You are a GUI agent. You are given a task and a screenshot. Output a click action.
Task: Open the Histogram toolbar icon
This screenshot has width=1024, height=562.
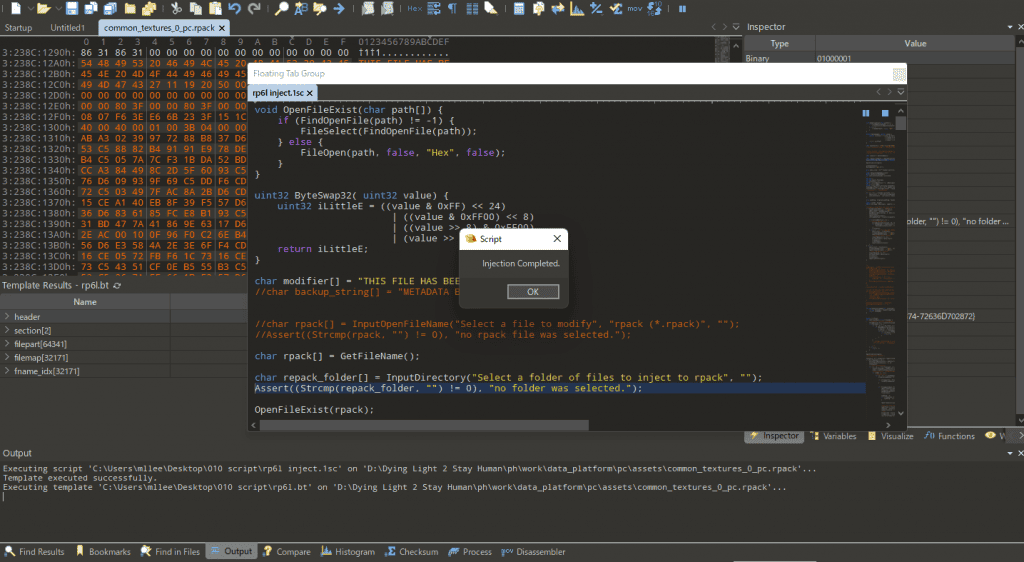pos(577,8)
